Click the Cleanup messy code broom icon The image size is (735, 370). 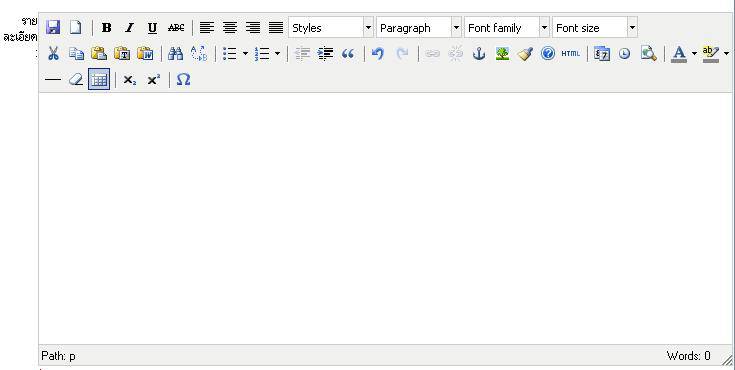click(525, 53)
